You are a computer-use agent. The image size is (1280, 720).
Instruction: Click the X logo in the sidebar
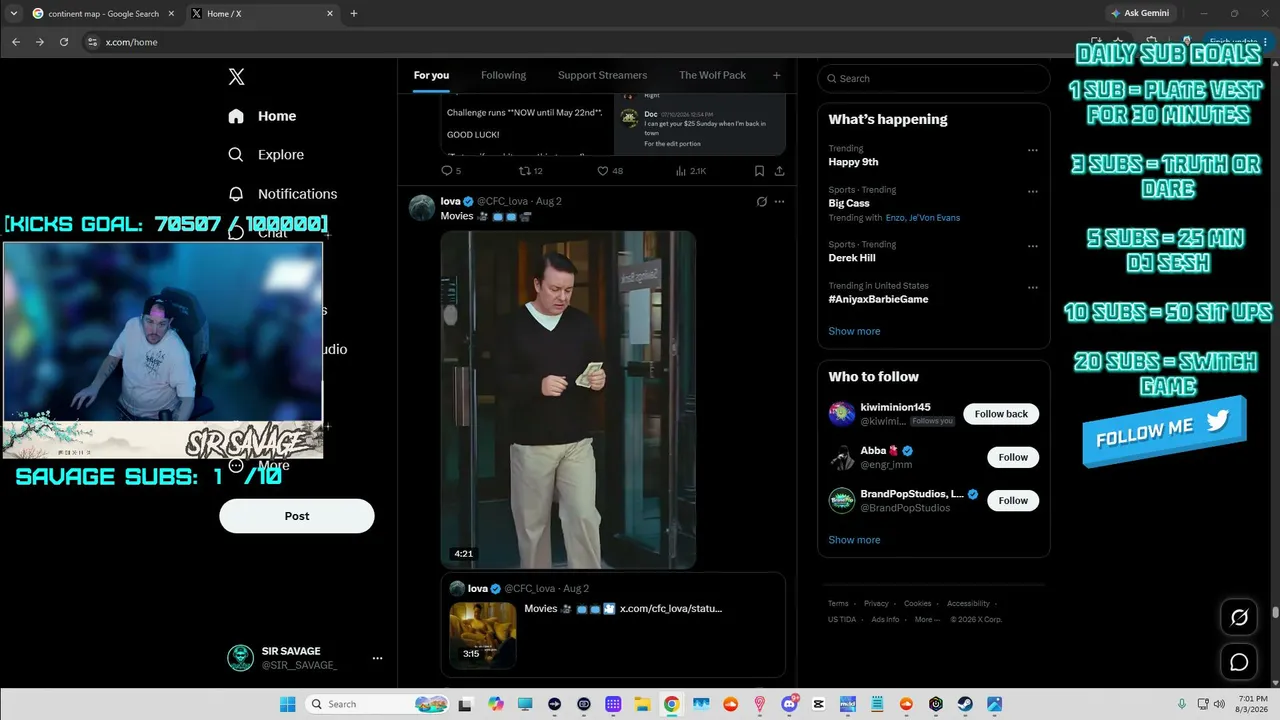click(x=236, y=77)
